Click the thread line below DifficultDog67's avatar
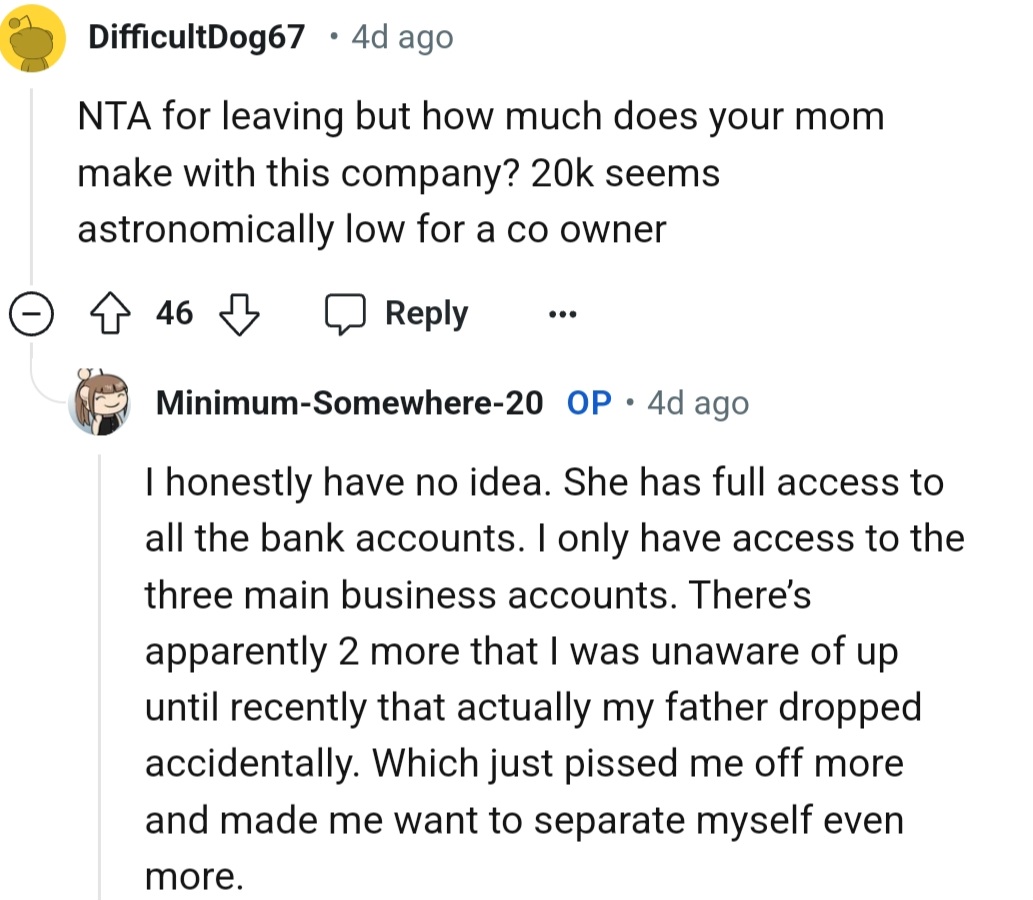Image resolution: width=1033 pixels, height=900 pixels. pos(31,180)
